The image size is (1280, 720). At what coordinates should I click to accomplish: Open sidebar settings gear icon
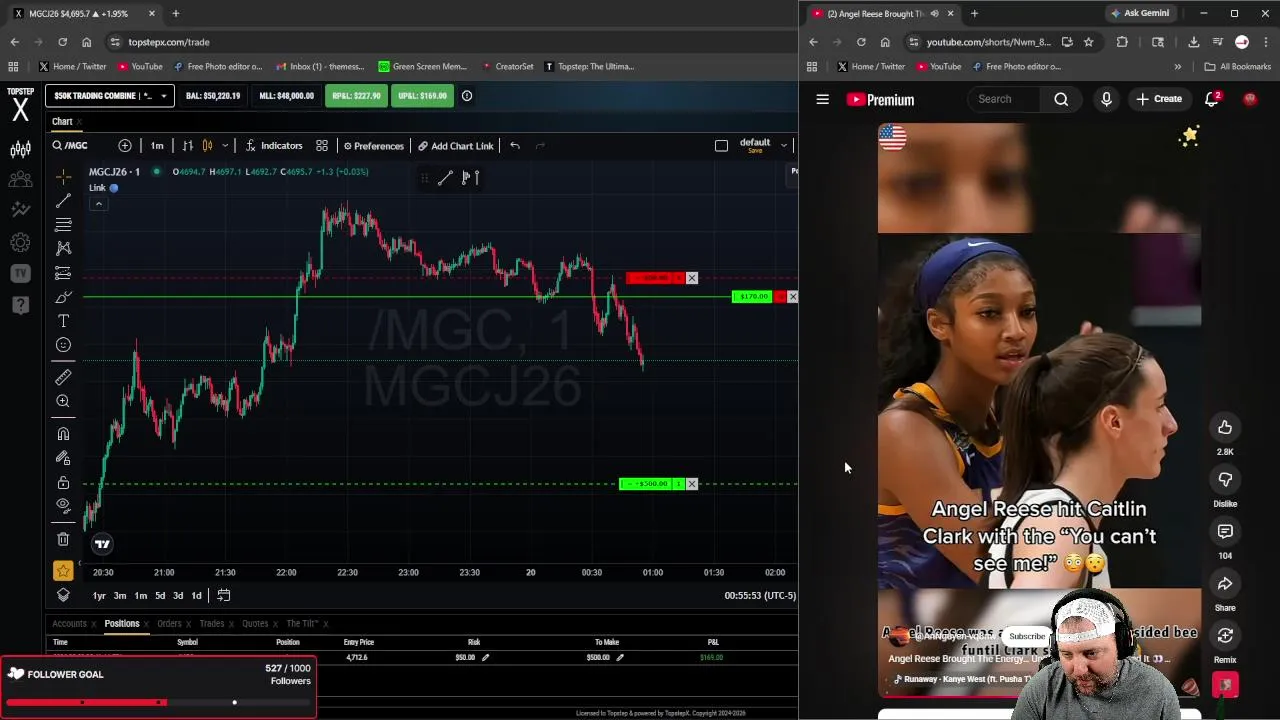(20, 242)
